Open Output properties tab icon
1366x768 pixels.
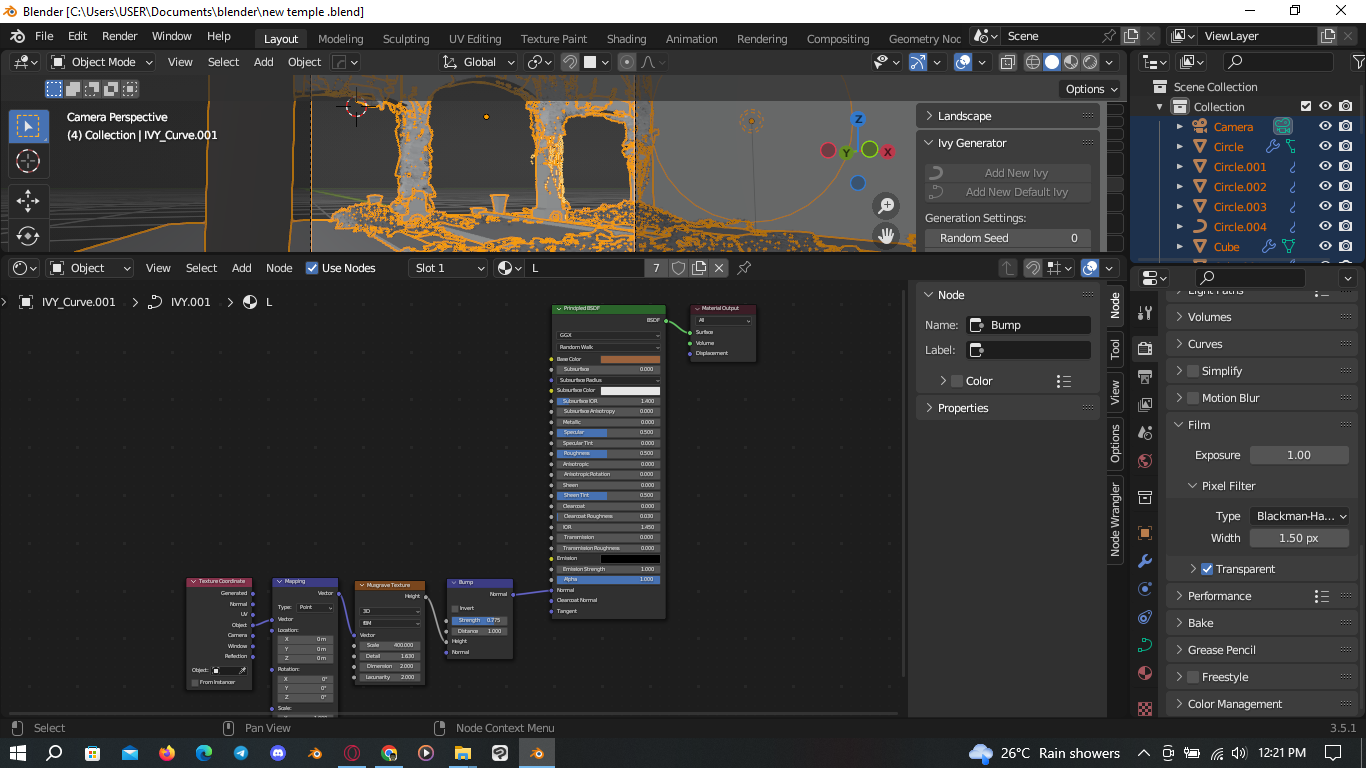point(1145,375)
